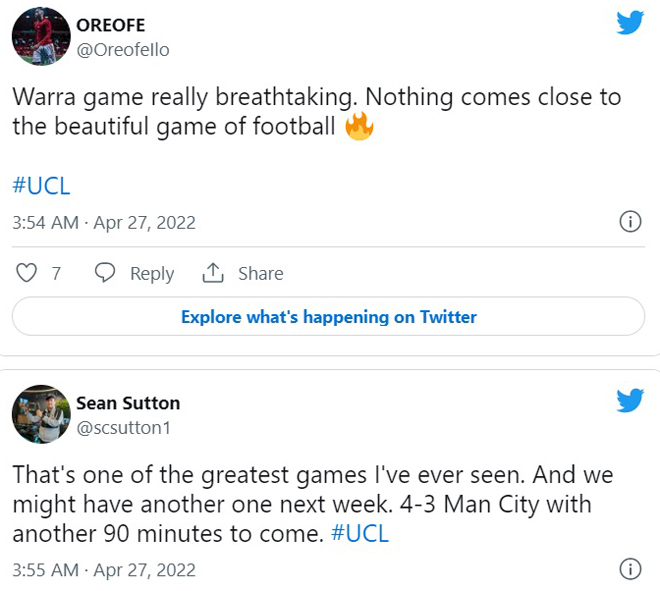The height and width of the screenshot is (591, 660).
Task: Like OREOFE's tweet with the heart icon
Action: pyautogui.click(x=26, y=273)
